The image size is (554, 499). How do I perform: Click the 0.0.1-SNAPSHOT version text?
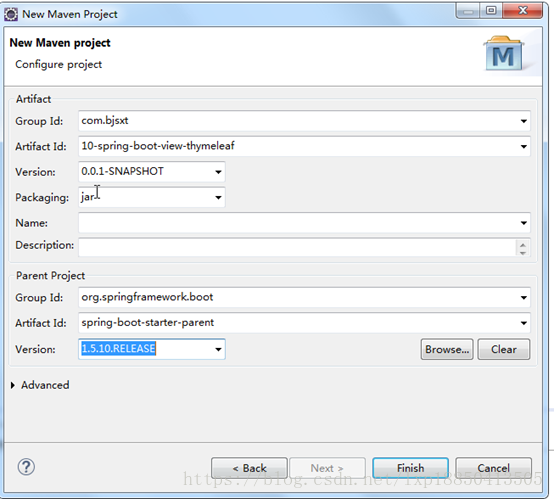(x=122, y=171)
